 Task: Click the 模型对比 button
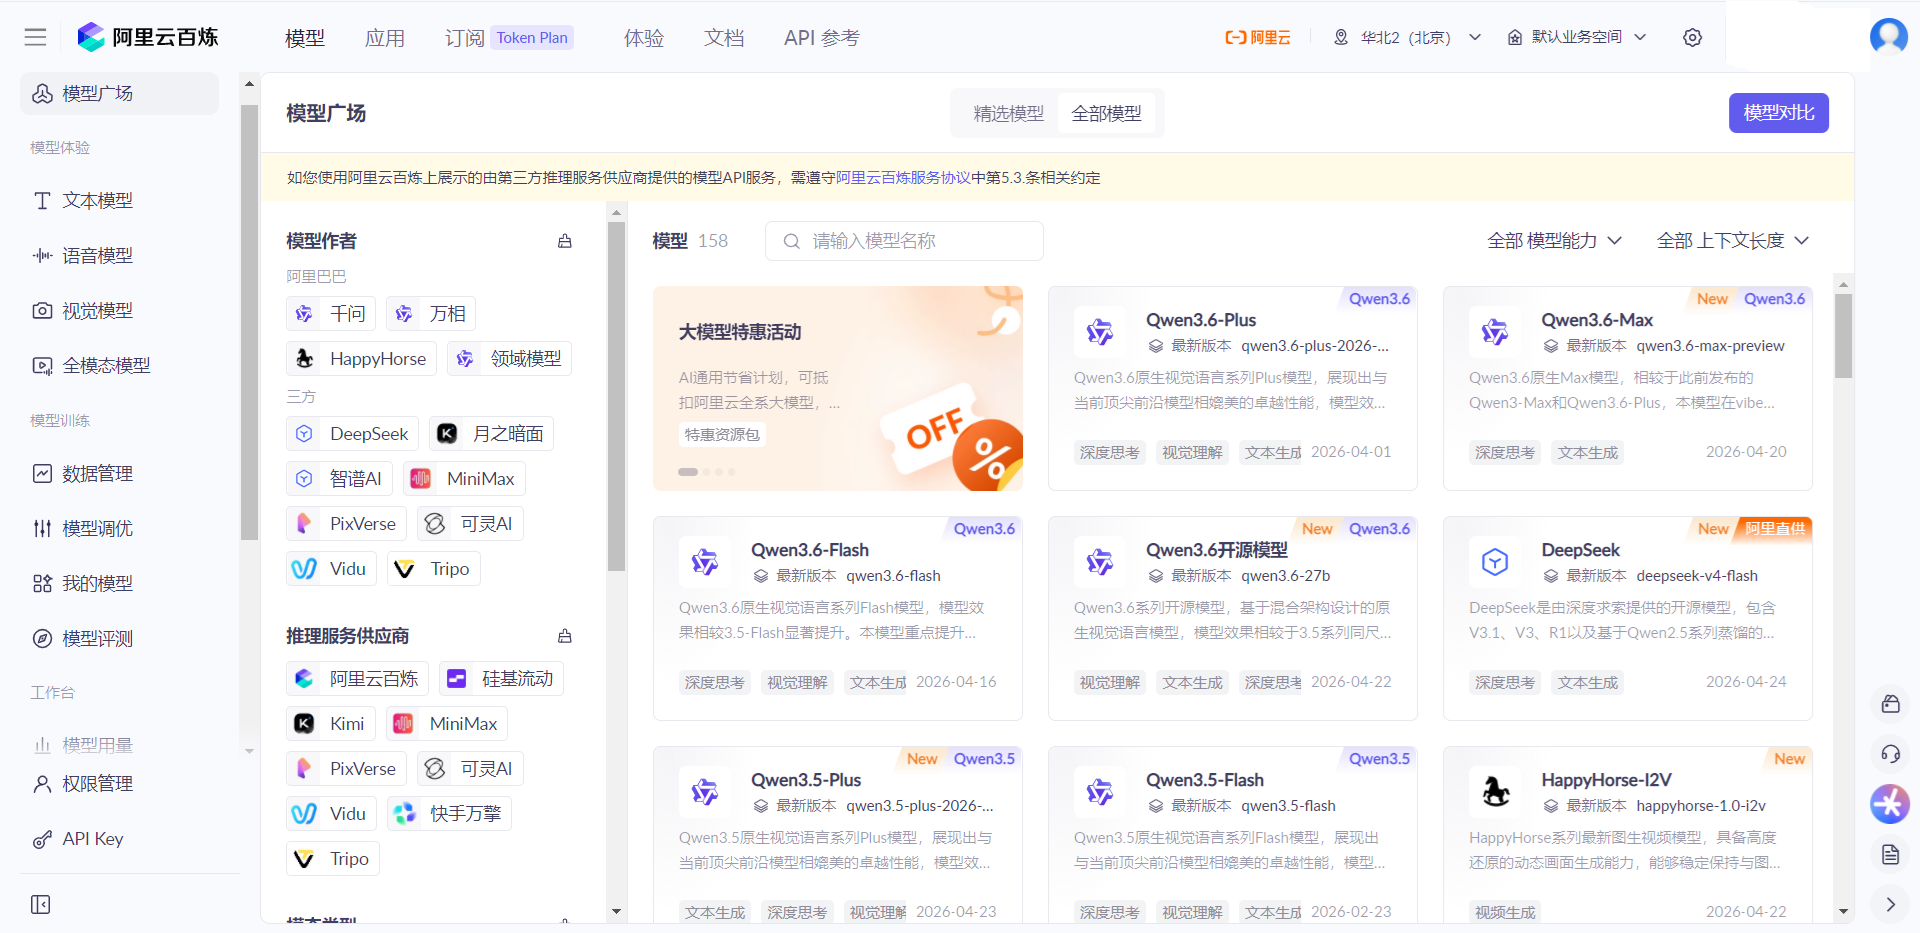tap(1779, 113)
